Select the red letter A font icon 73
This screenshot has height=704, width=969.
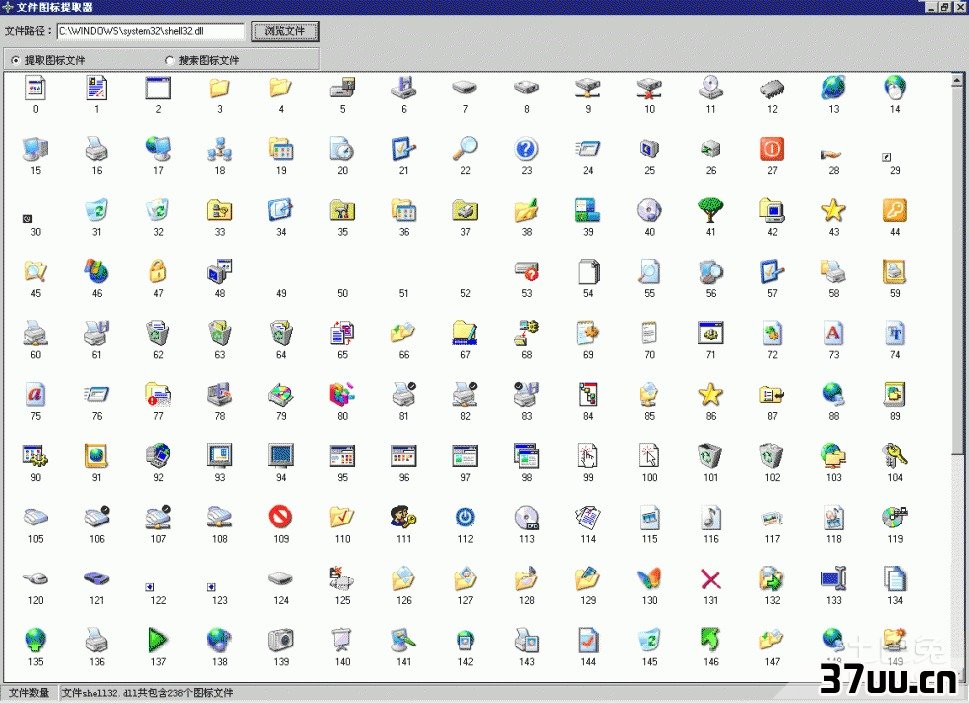tap(833, 333)
